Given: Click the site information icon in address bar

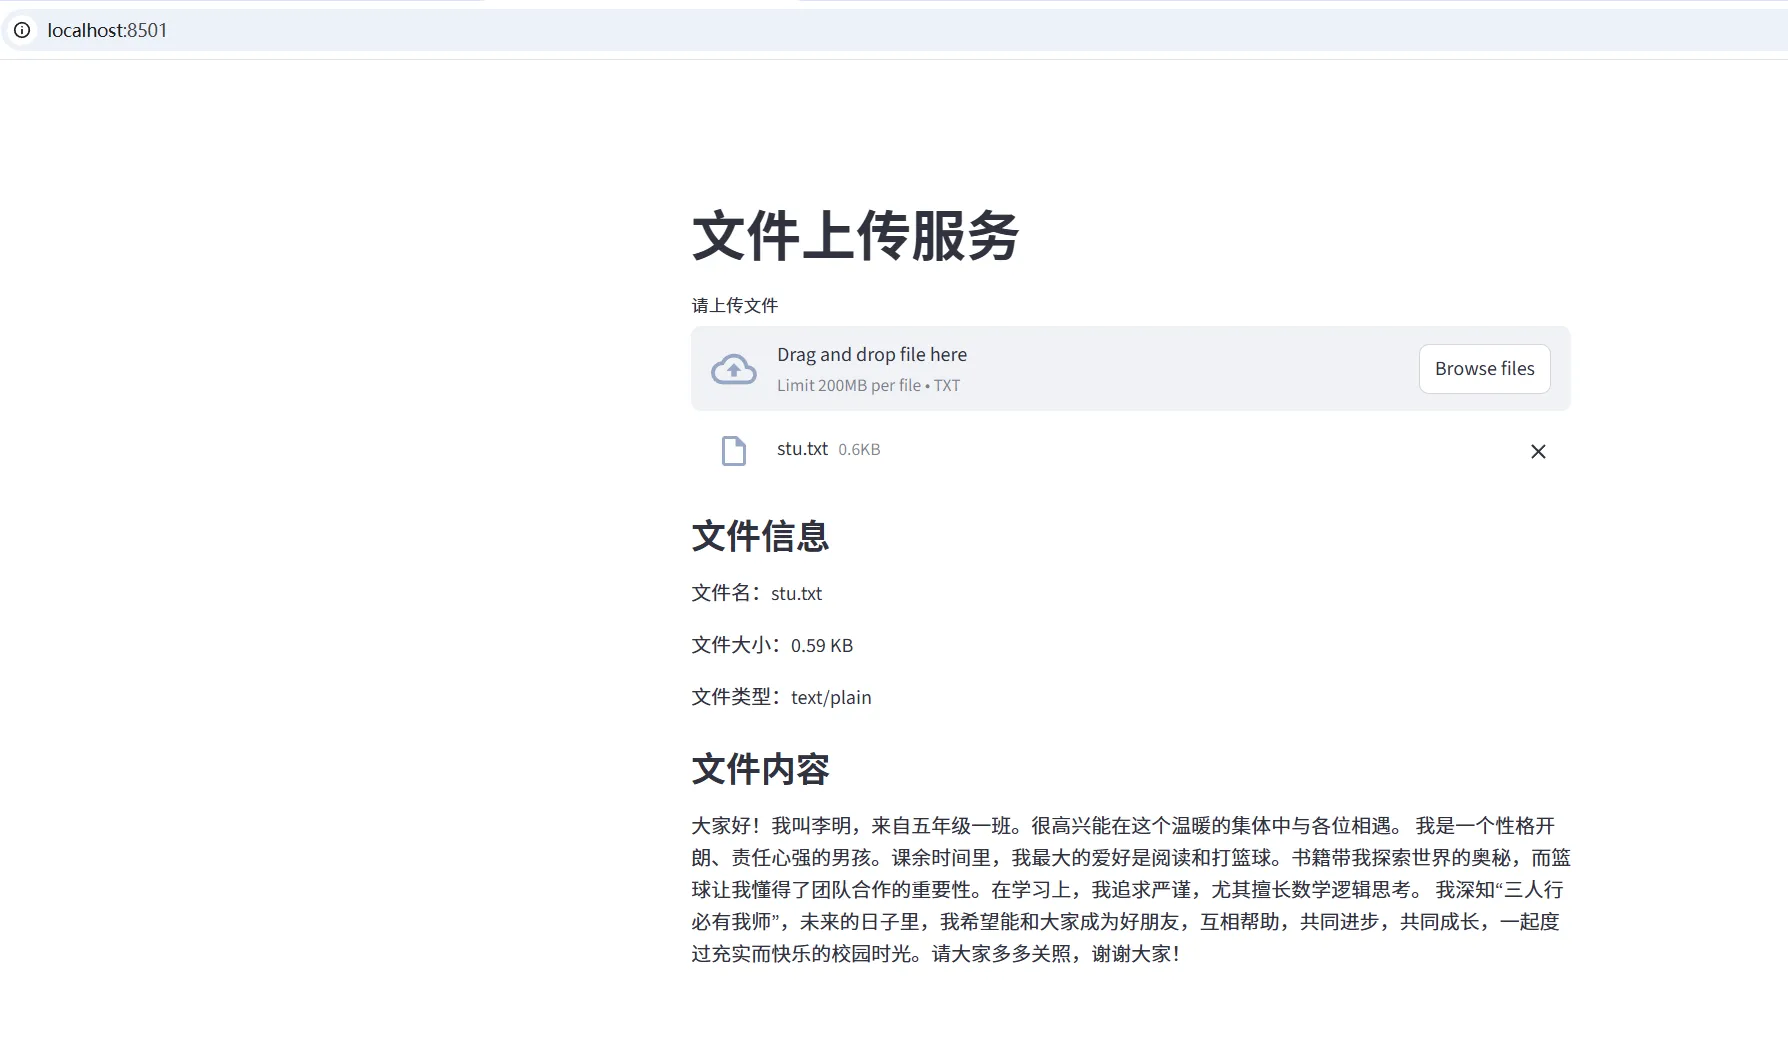Looking at the screenshot, I should (22, 30).
